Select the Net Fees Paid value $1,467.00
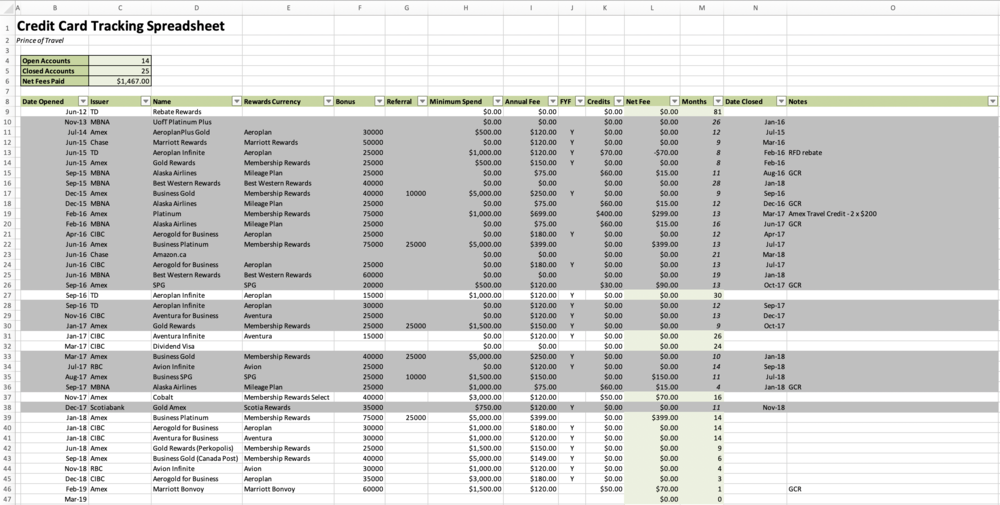The width and height of the screenshot is (1000, 505). 120,81
